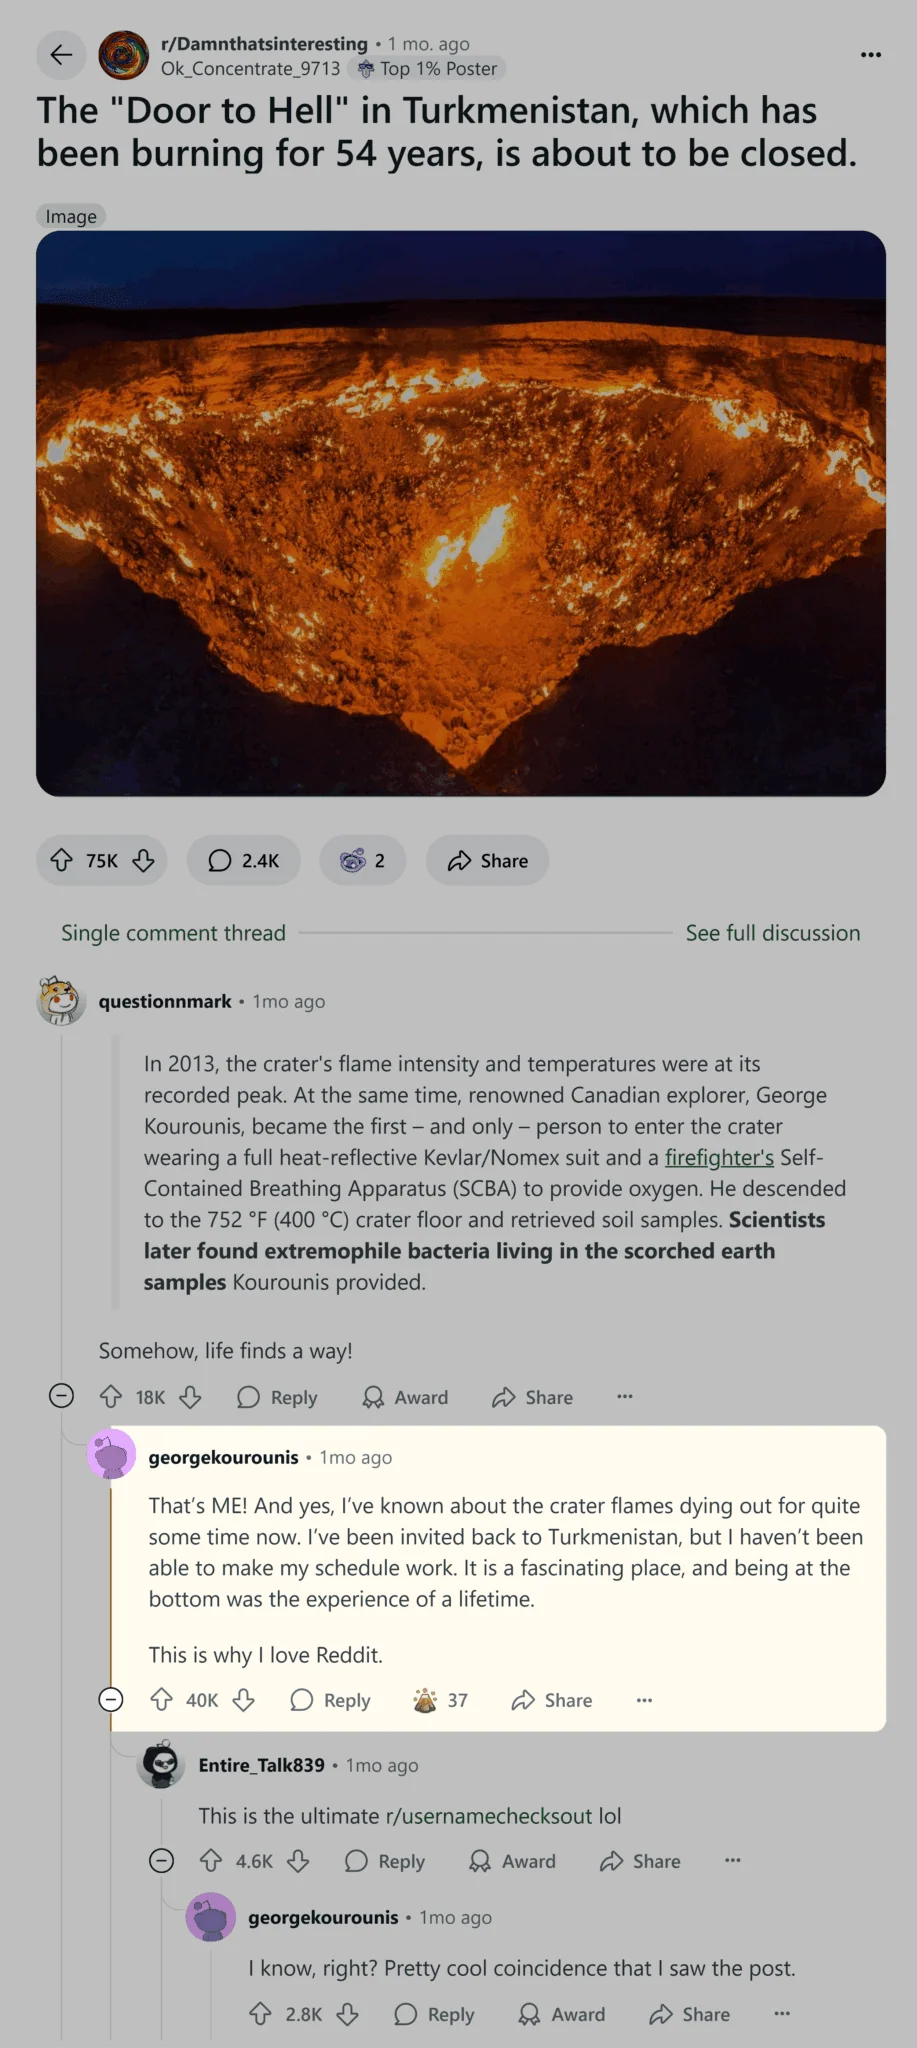
Task: Open georgekourounis's profile avatar
Action: [110, 1455]
